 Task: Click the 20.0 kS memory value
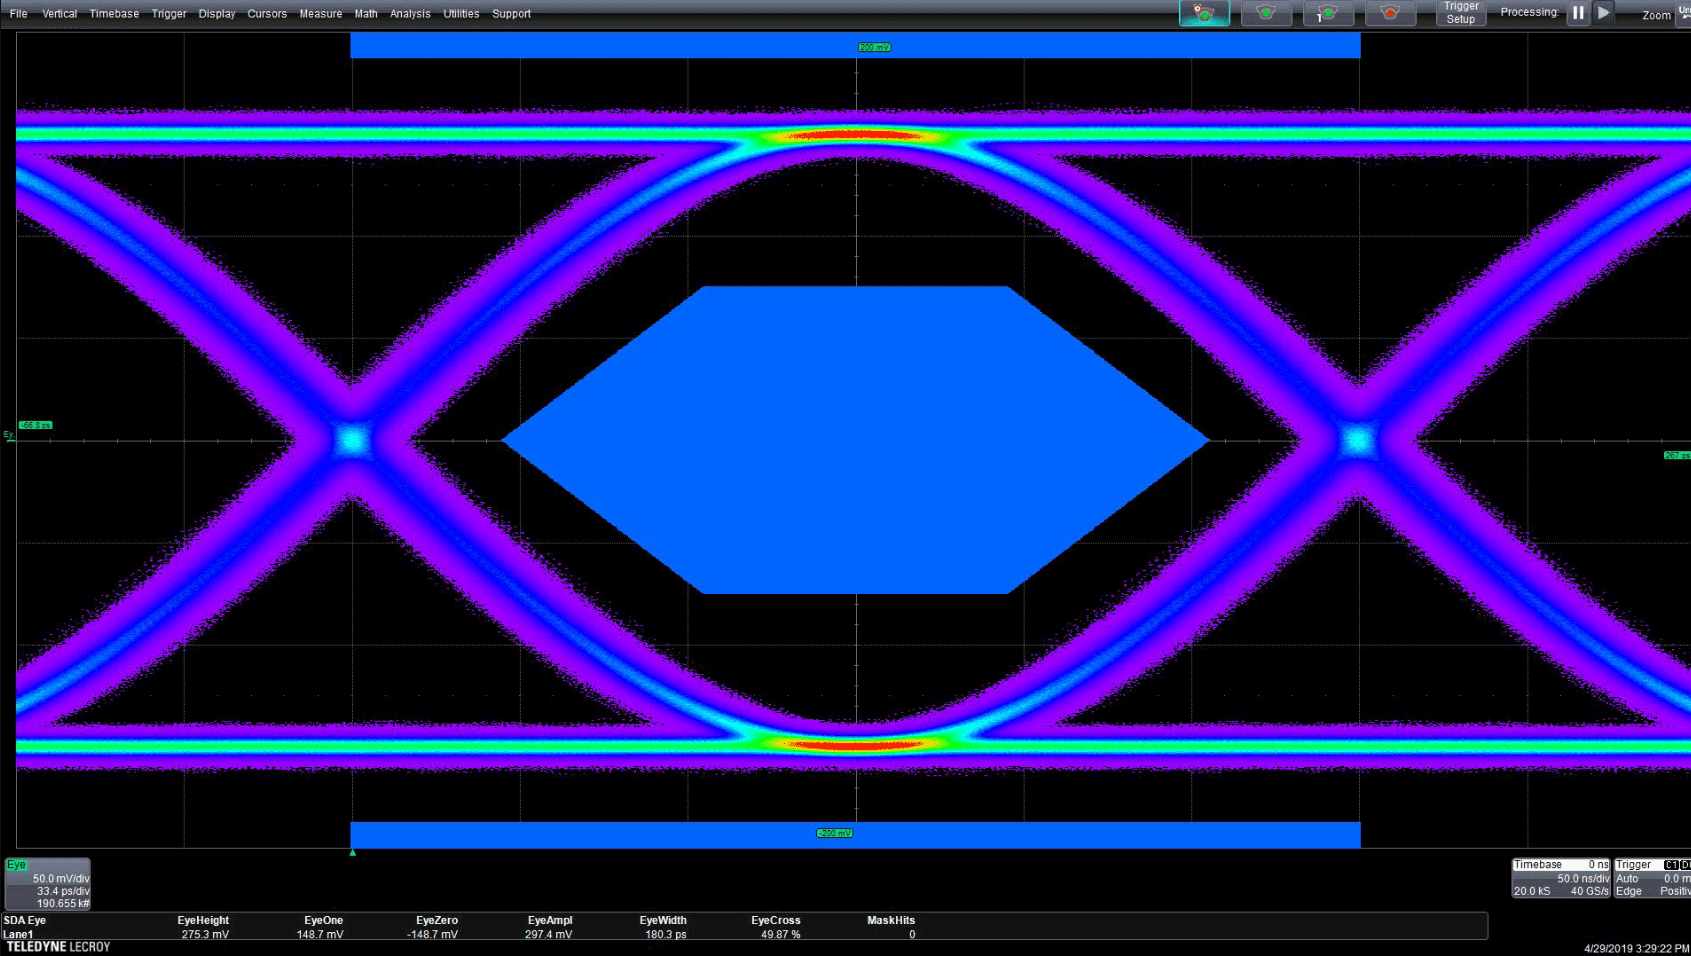click(x=1532, y=891)
